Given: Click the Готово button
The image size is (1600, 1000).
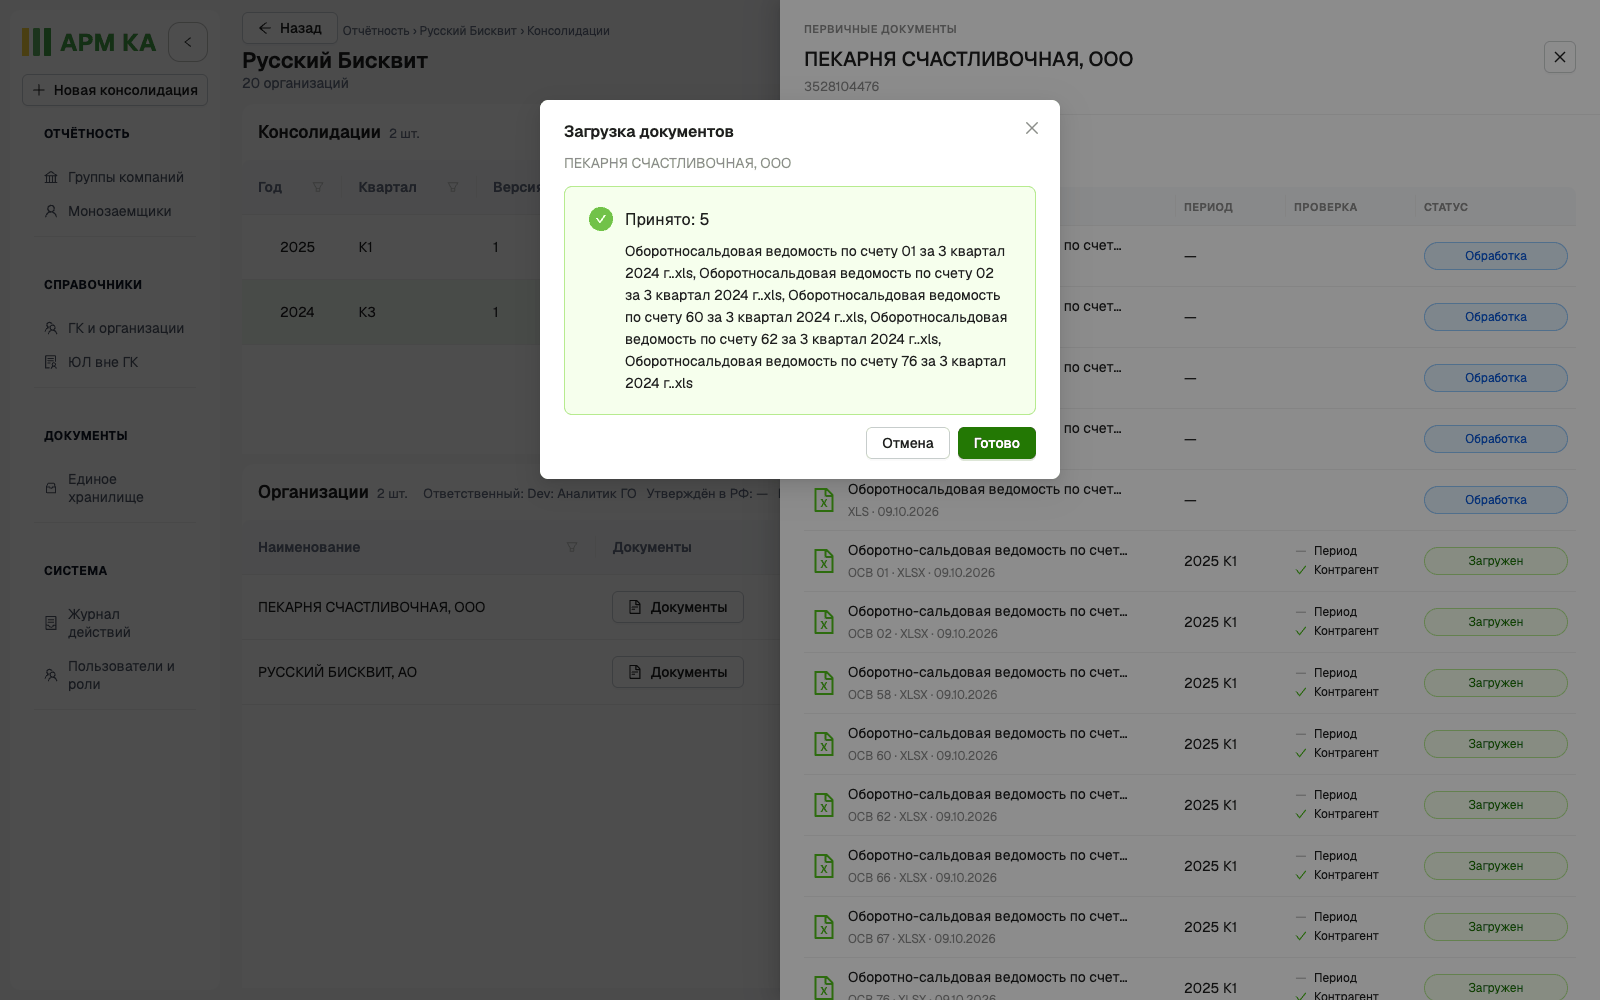Looking at the screenshot, I should [997, 443].
